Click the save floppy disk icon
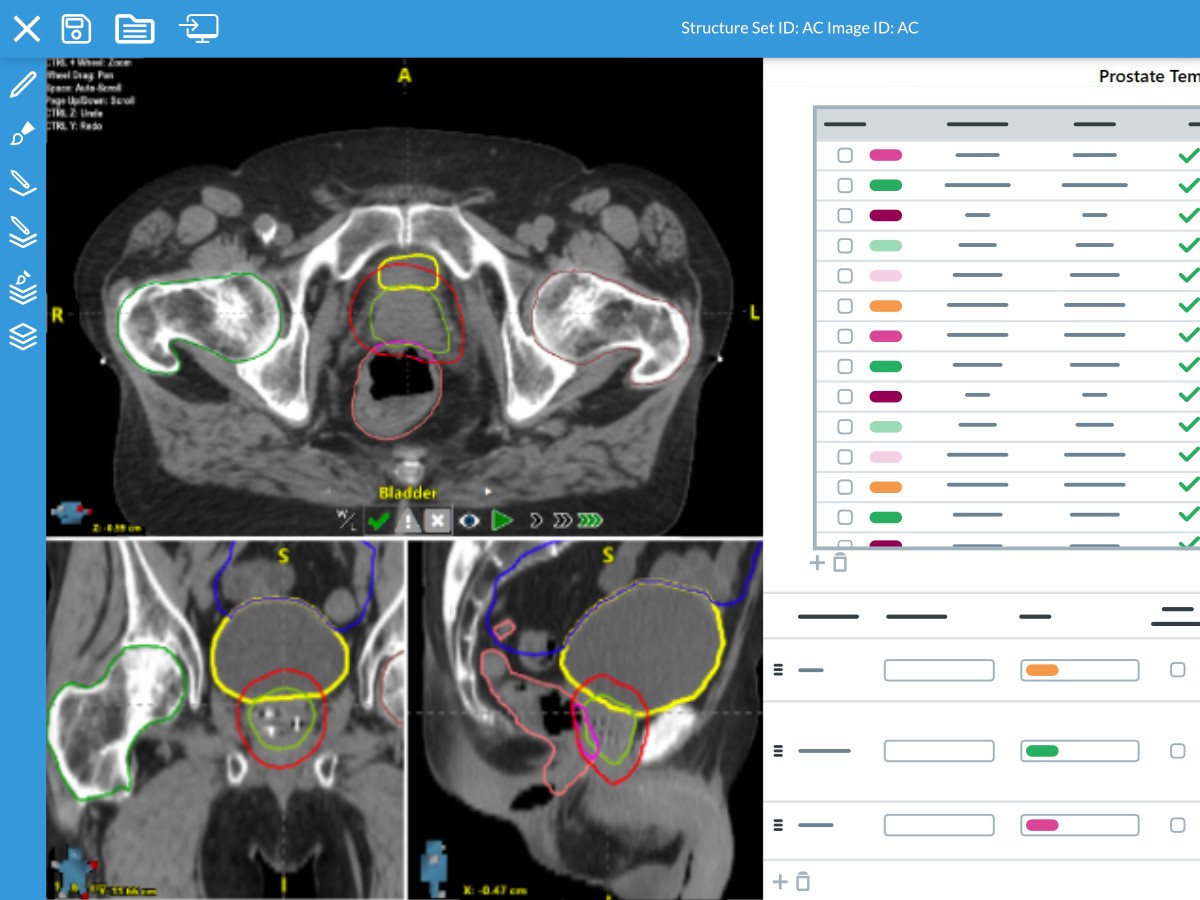Screen dimensions: 1200x900 click(76, 28)
